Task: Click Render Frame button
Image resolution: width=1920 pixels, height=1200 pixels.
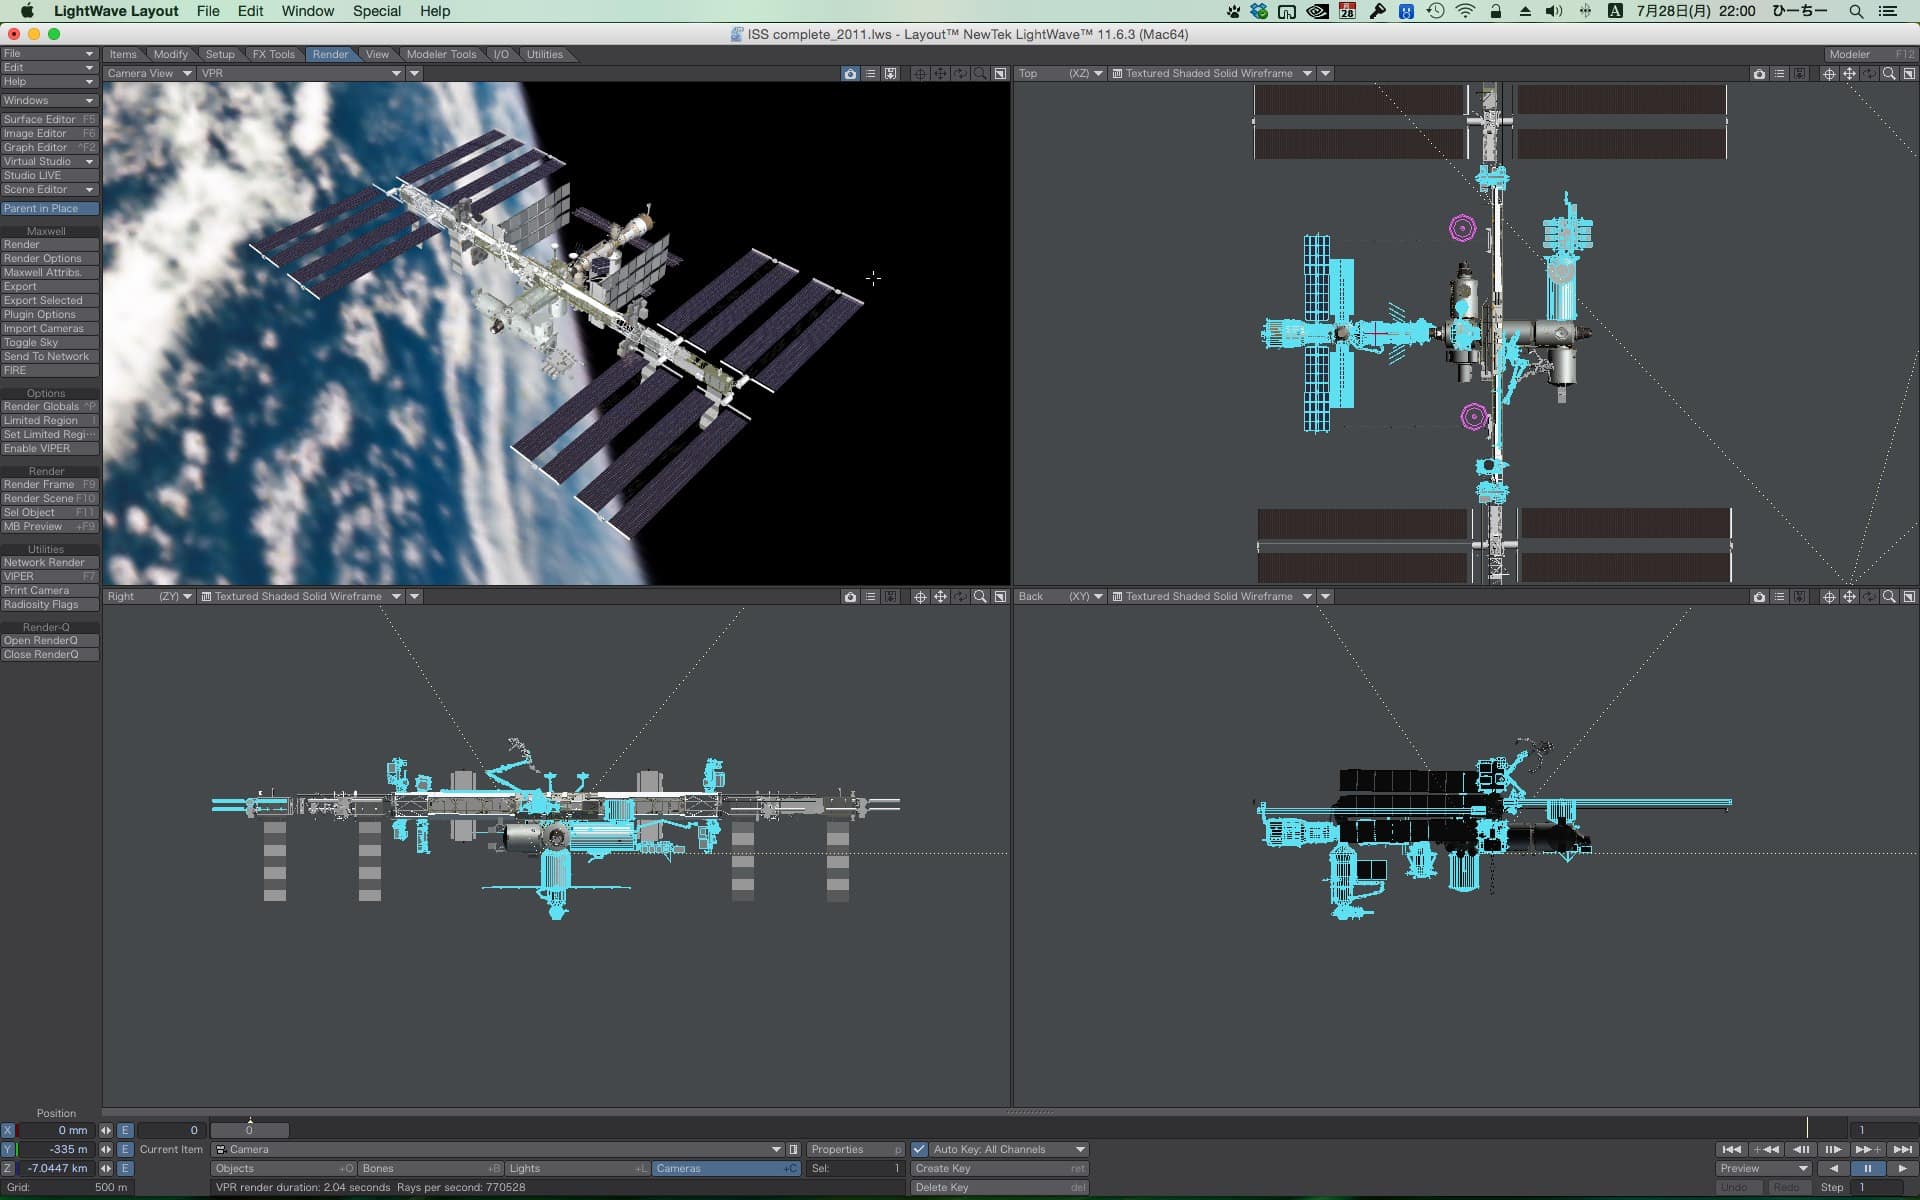Action: (x=48, y=484)
